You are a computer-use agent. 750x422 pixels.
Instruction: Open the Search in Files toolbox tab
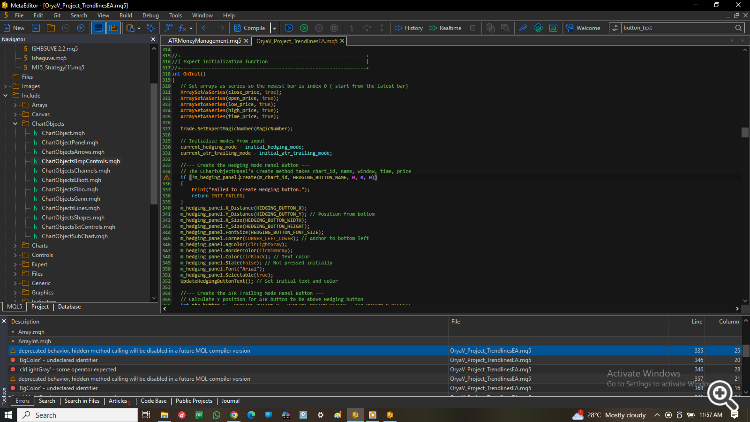[81, 401]
